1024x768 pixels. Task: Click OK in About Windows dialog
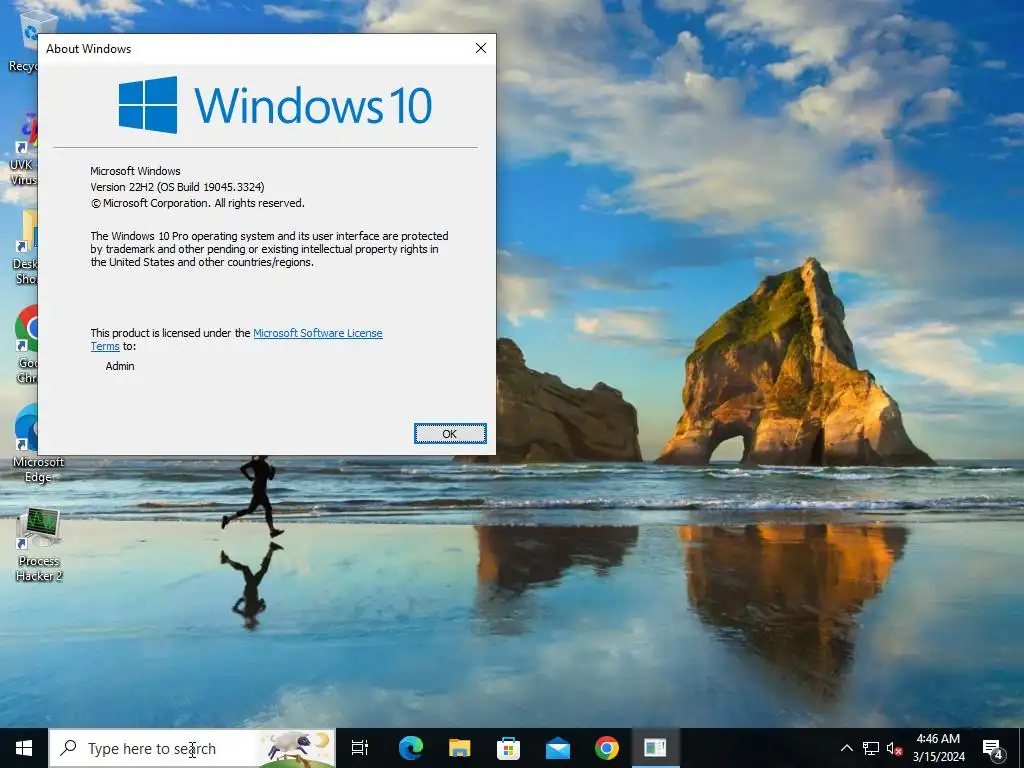450,434
